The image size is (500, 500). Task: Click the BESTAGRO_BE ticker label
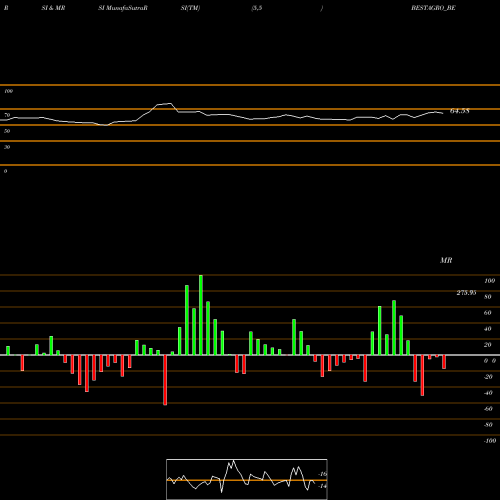click(x=433, y=8)
